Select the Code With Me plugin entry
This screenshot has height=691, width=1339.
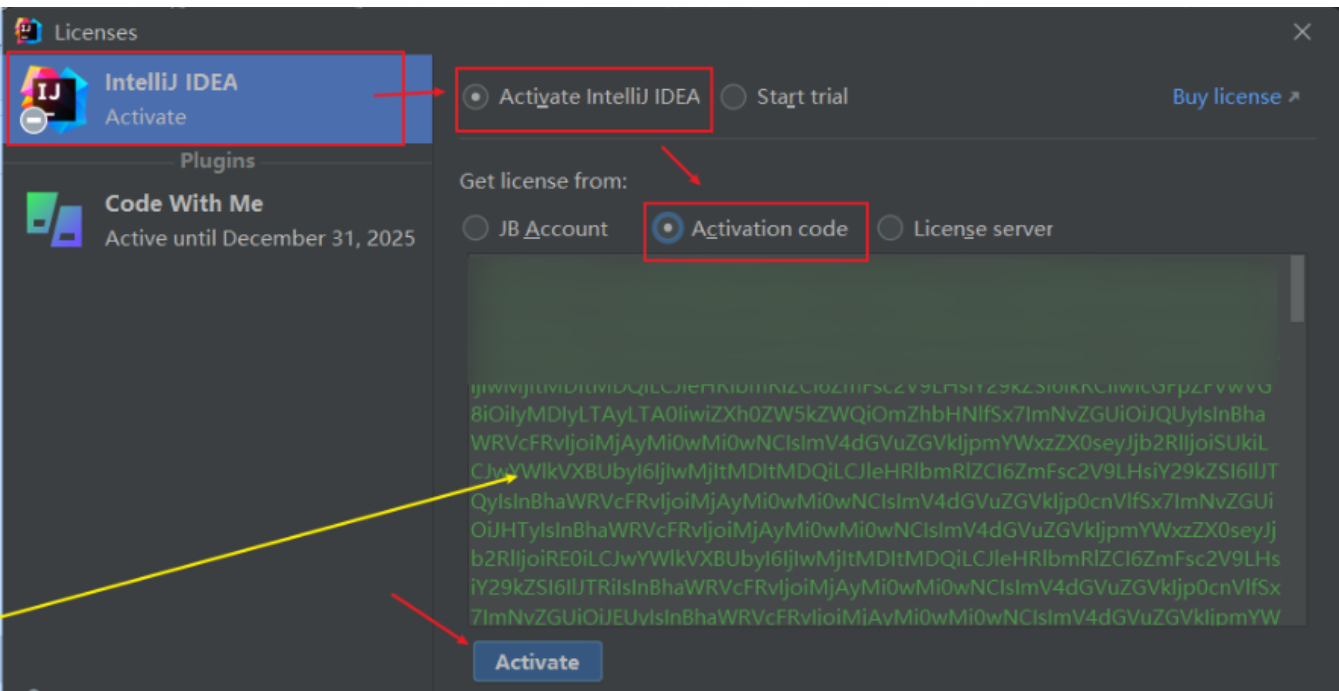point(217,220)
